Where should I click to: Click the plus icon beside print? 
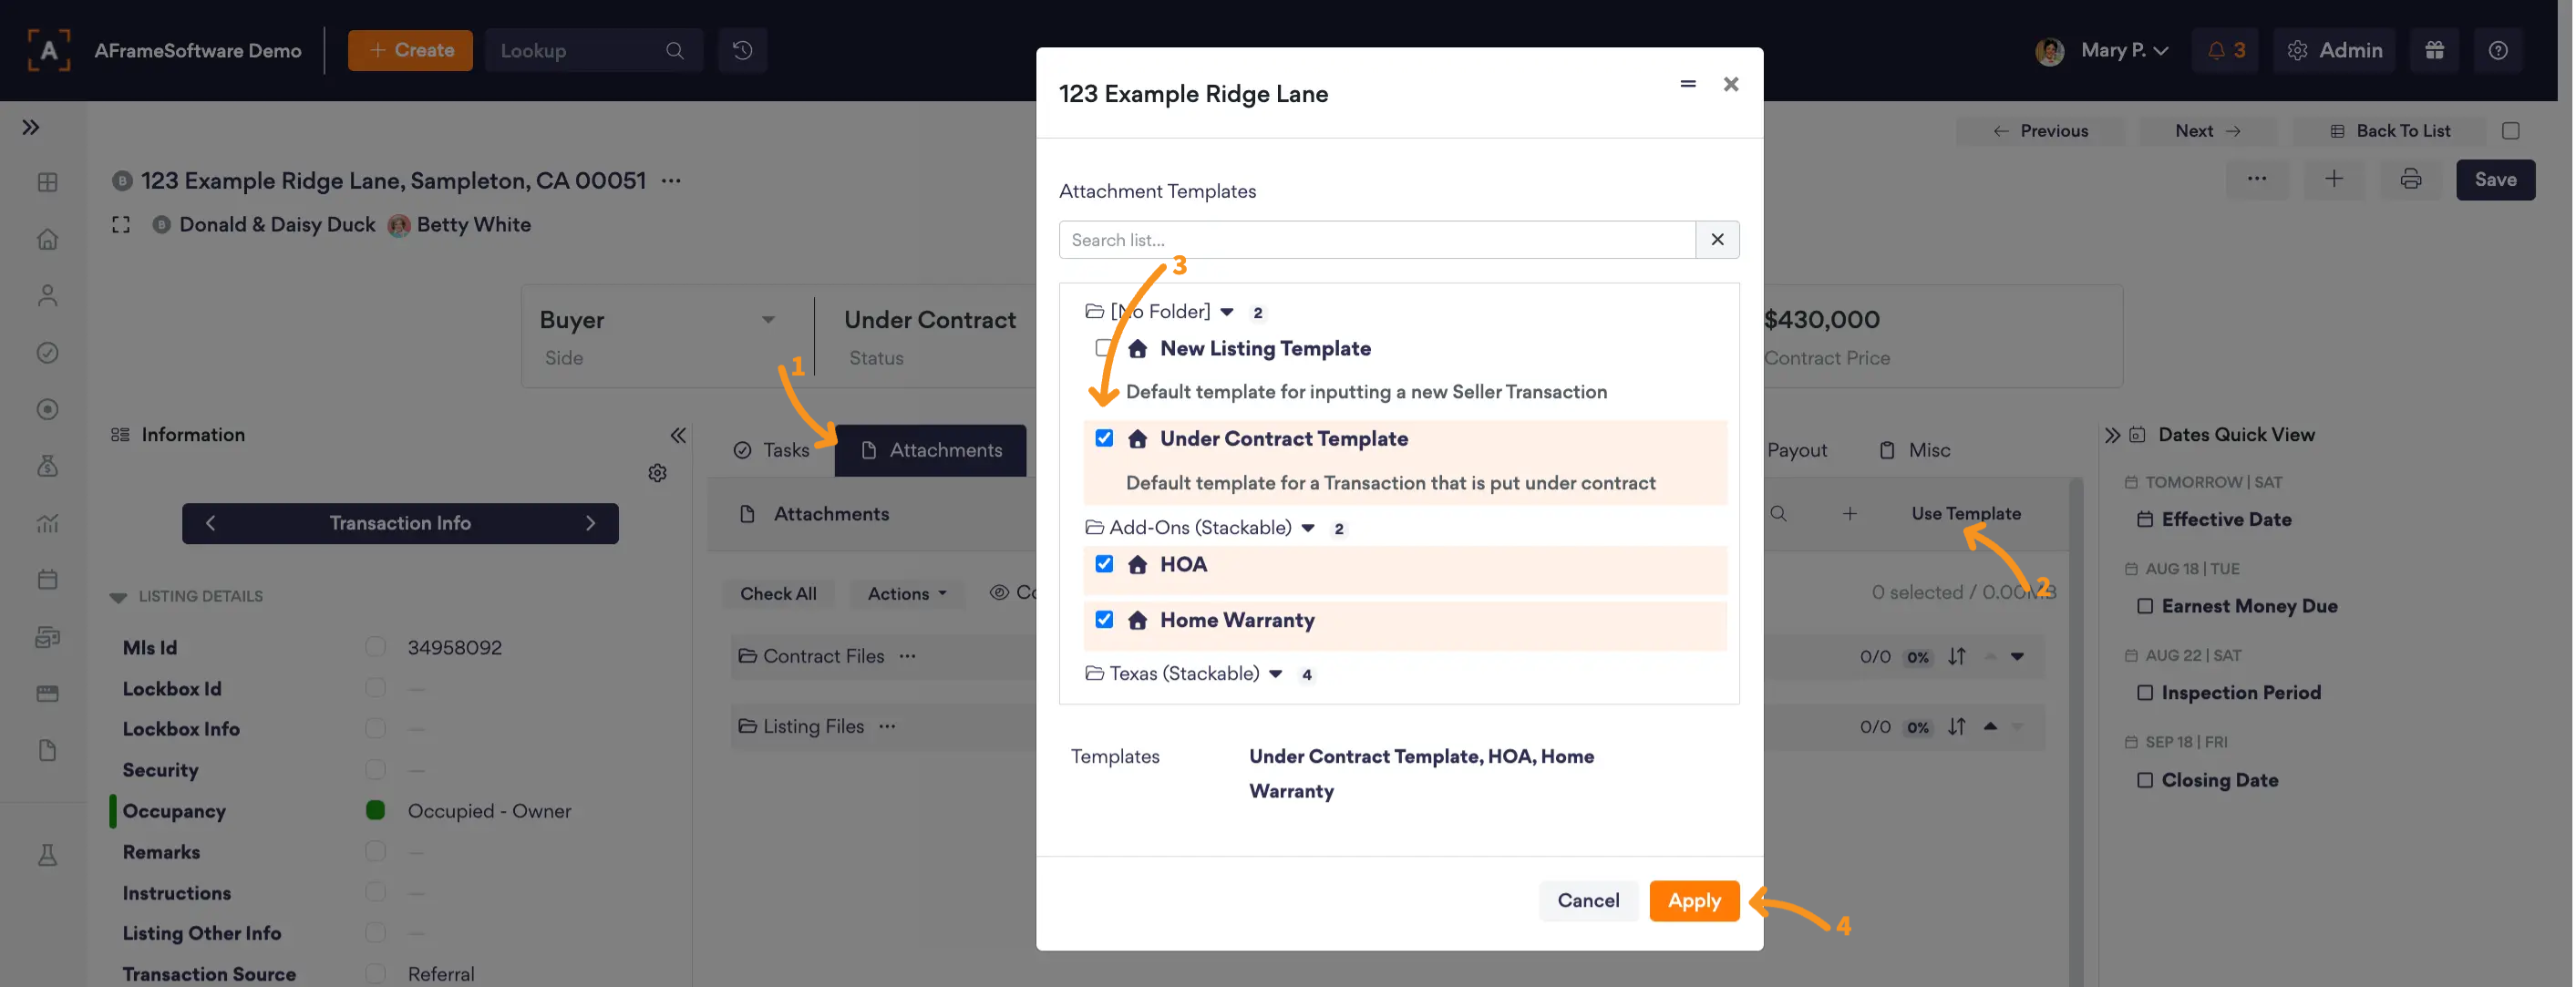(x=2334, y=180)
